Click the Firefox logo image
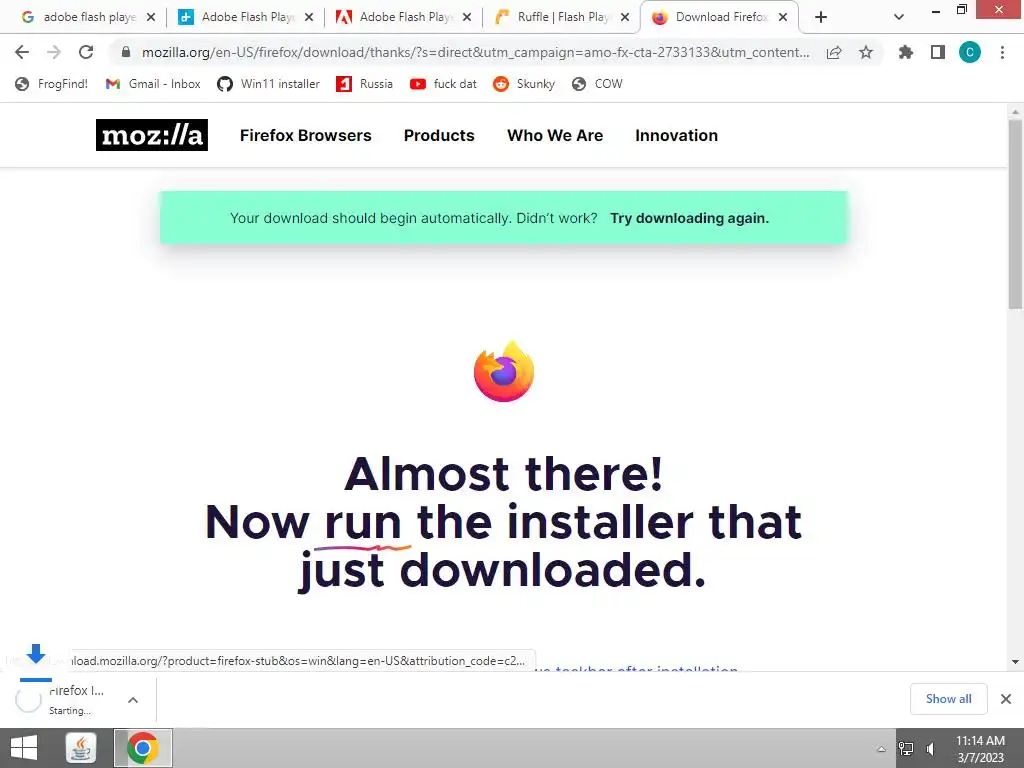The height and width of the screenshot is (768, 1024). pos(504,371)
